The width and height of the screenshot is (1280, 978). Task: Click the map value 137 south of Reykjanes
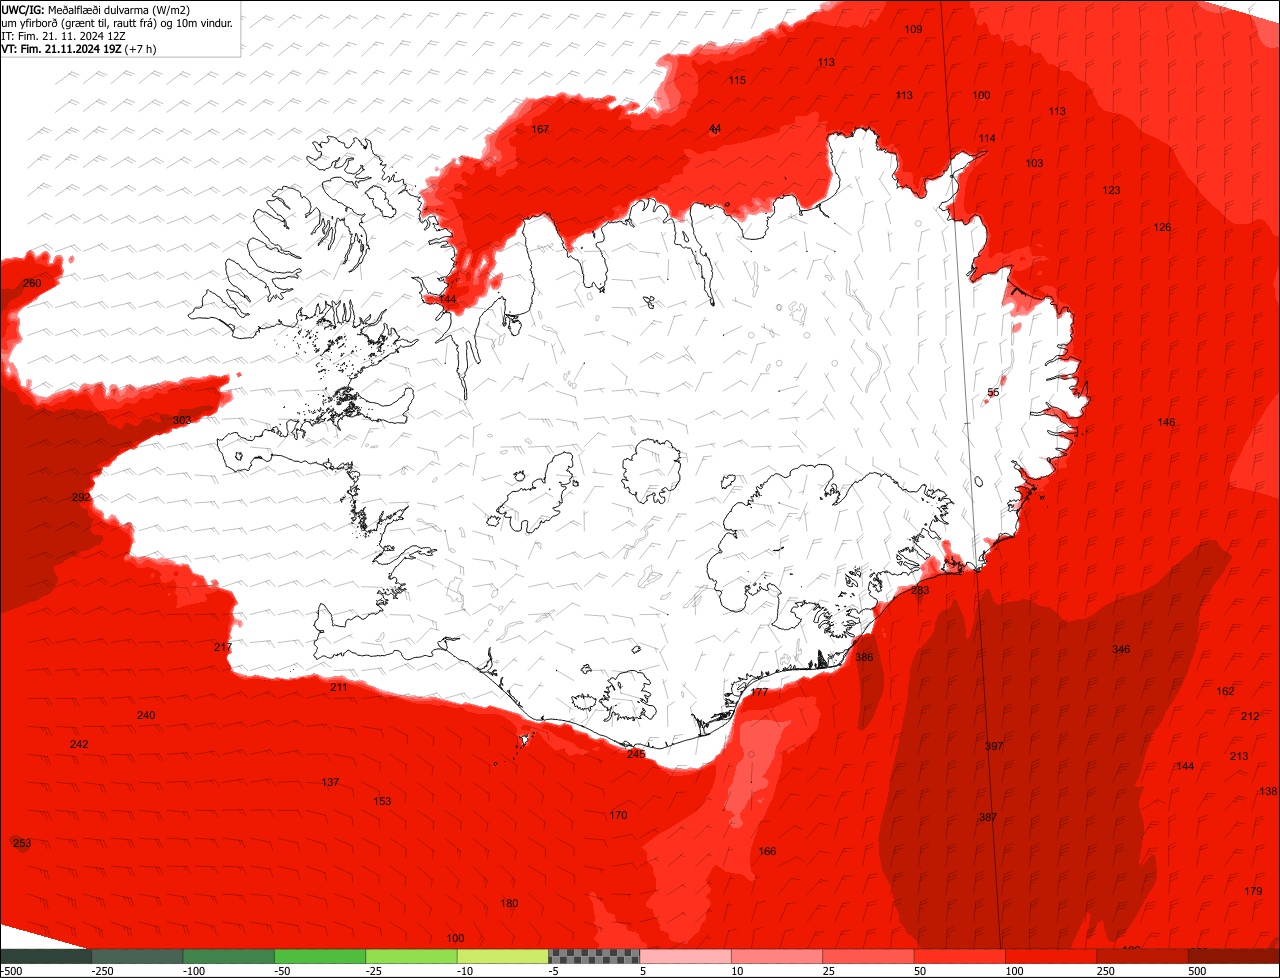[x=330, y=782]
